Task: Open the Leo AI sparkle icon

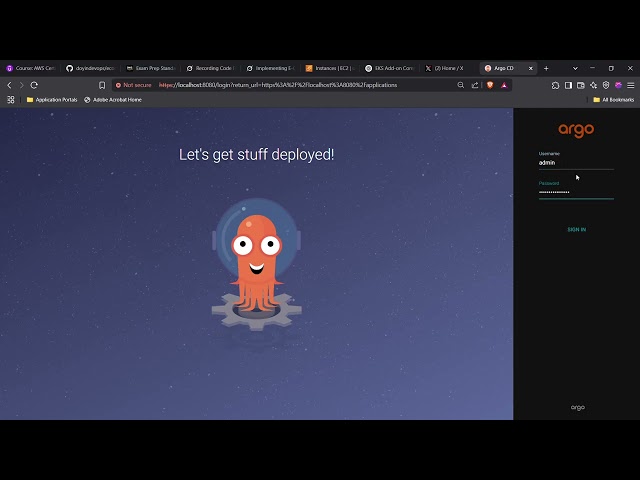Action: 593,85
